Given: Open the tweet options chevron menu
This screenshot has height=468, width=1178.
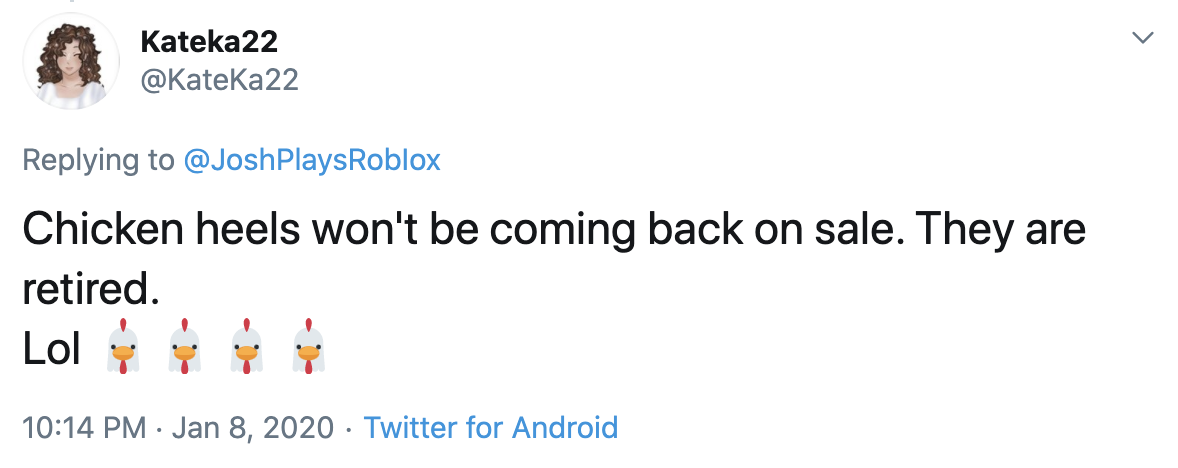Looking at the screenshot, I should pyautogui.click(x=1142, y=38).
